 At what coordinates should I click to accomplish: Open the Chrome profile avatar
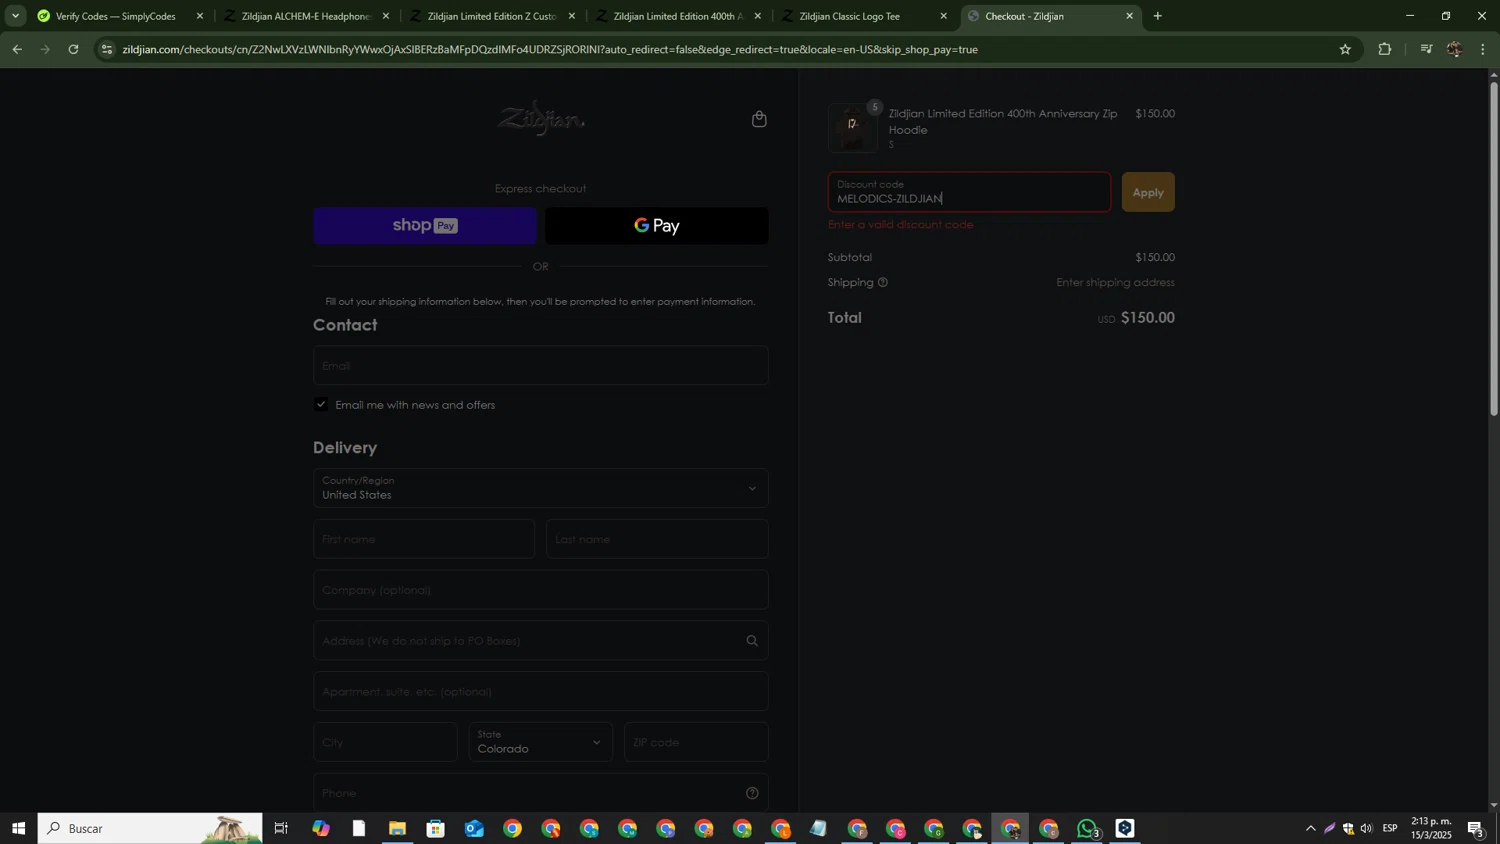tap(1454, 49)
